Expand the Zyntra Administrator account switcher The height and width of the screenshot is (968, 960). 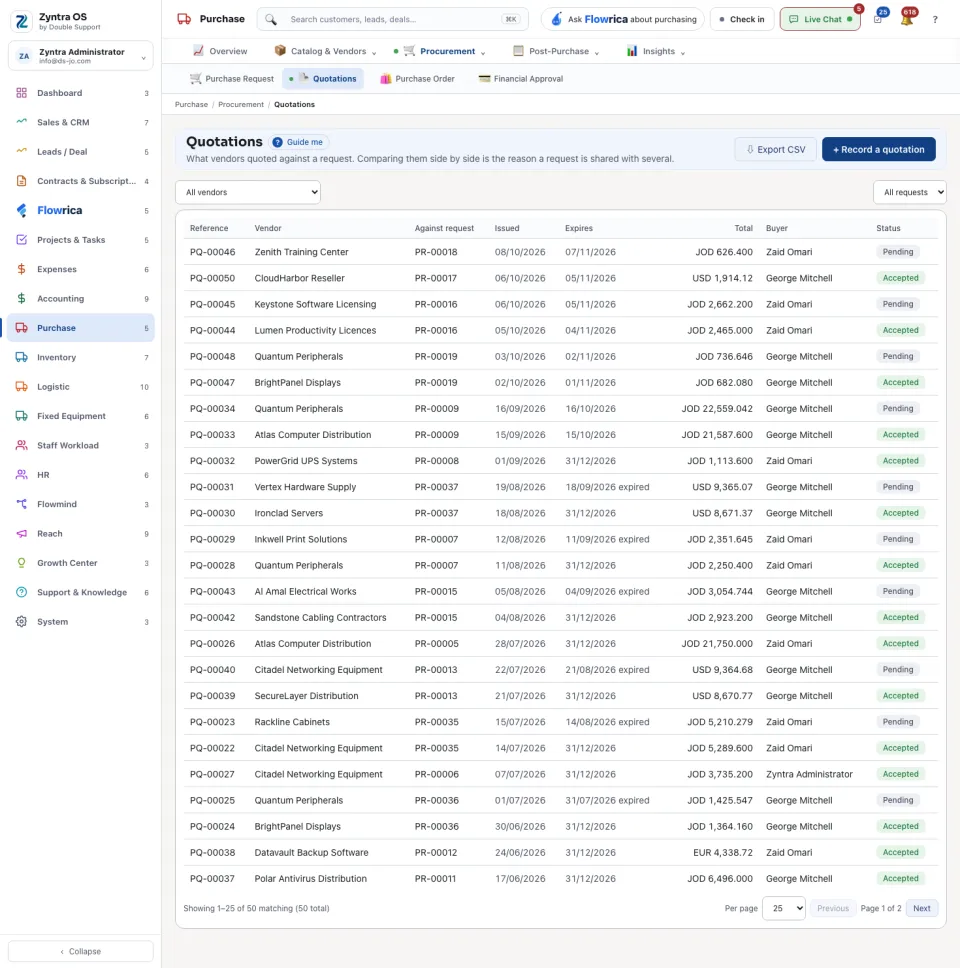pos(81,56)
